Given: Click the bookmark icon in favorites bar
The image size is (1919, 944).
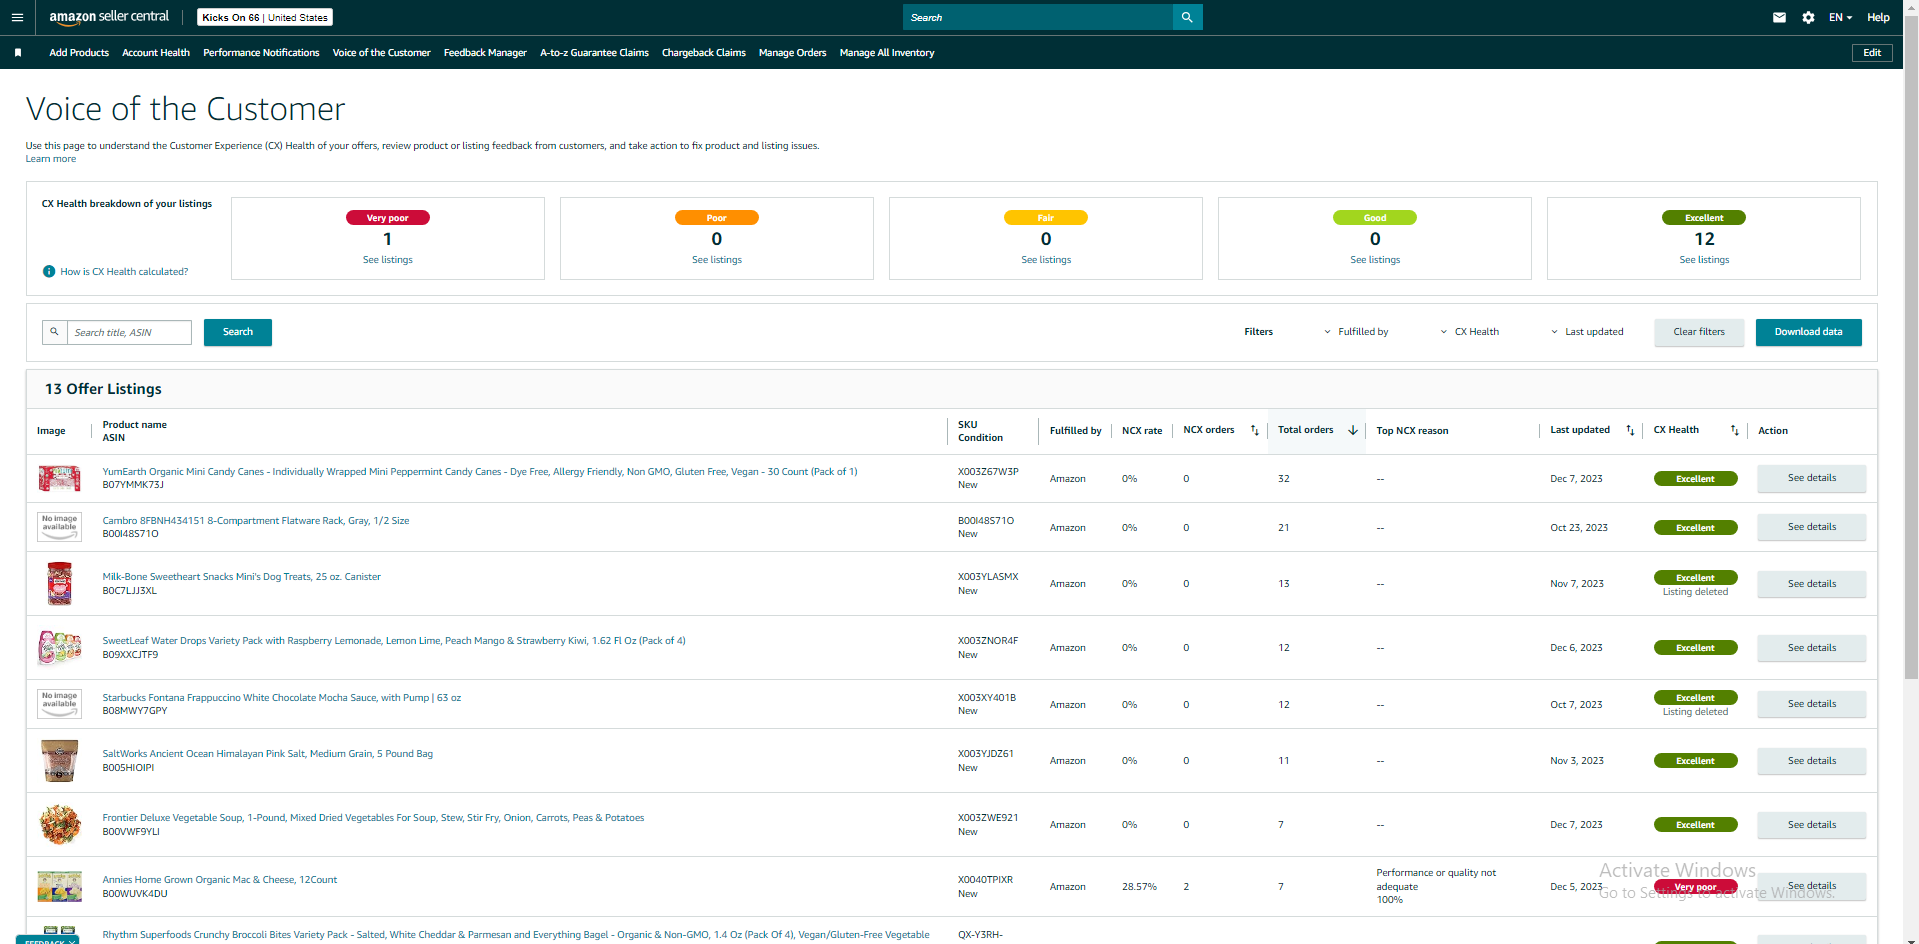Looking at the screenshot, I should click(18, 53).
